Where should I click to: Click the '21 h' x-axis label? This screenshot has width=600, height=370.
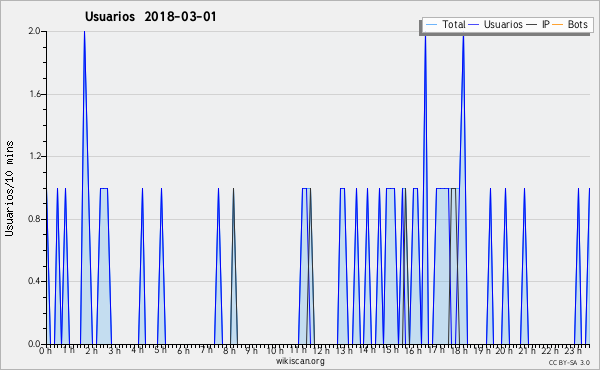[528, 350]
